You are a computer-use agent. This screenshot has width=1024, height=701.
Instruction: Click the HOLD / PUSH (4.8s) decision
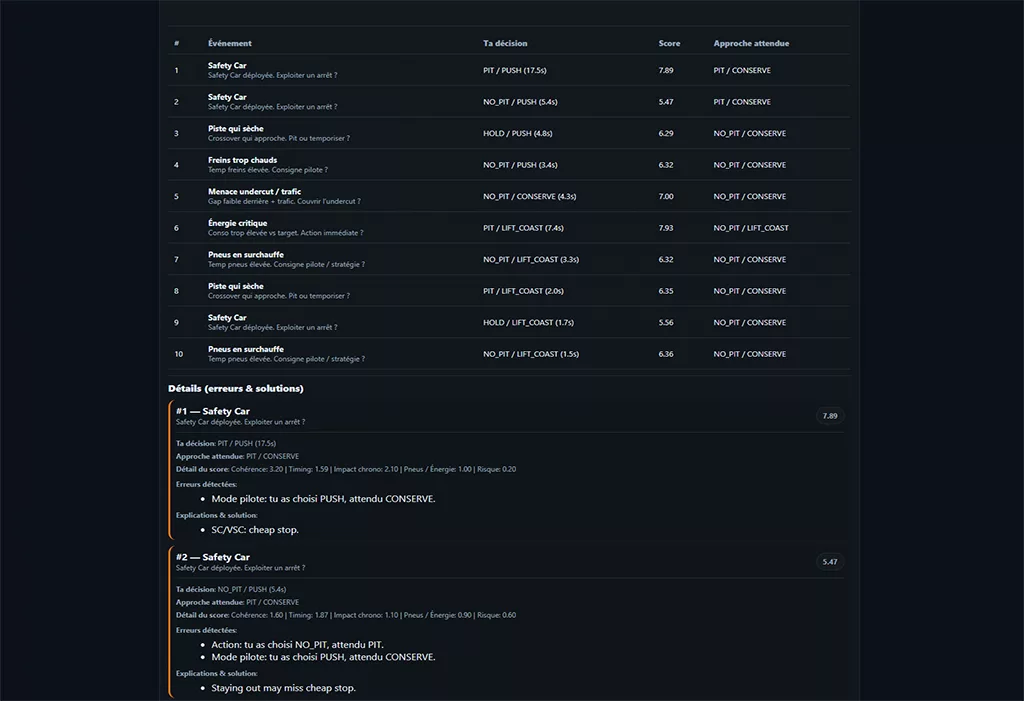point(517,134)
